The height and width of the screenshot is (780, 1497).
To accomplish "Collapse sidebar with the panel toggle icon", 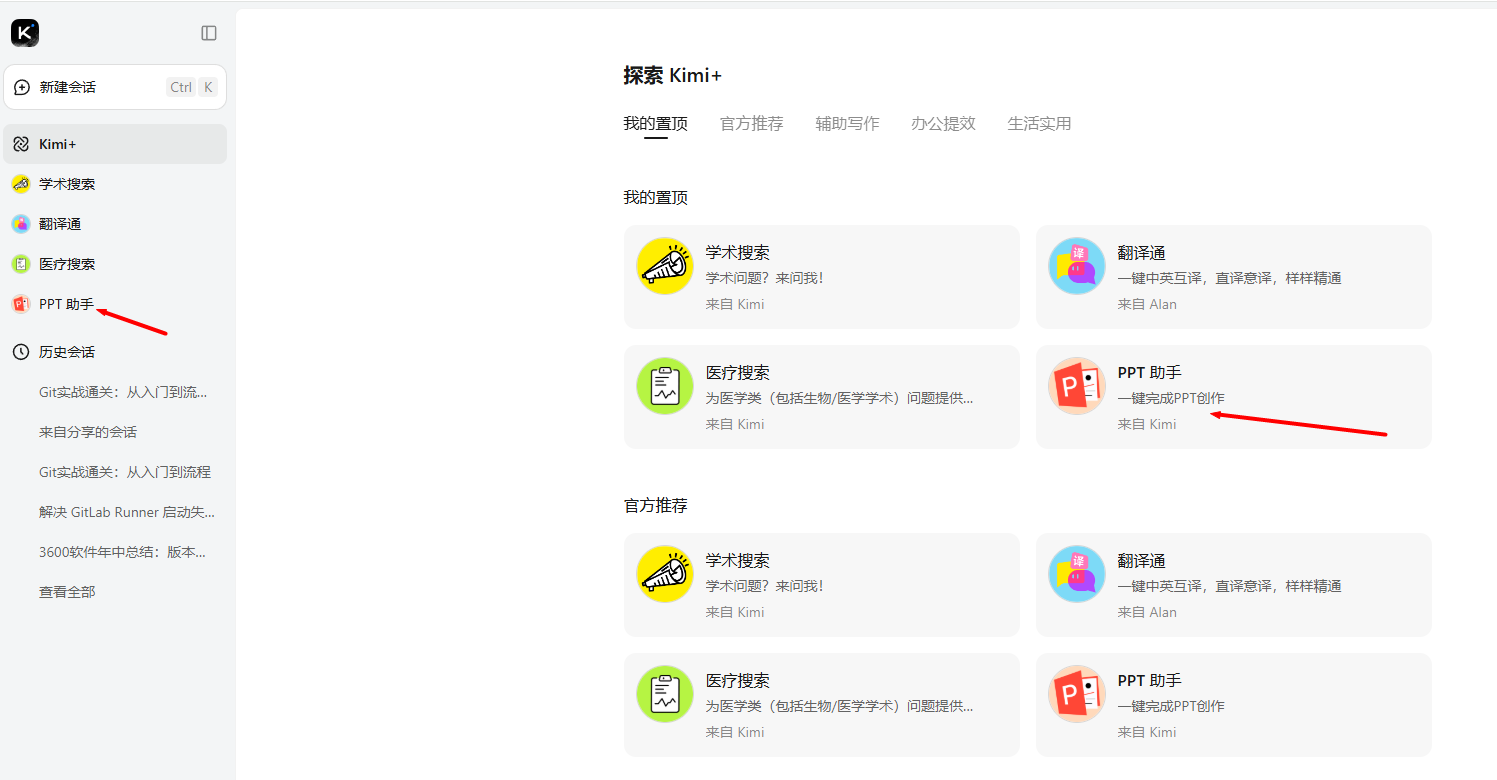I will click(209, 33).
